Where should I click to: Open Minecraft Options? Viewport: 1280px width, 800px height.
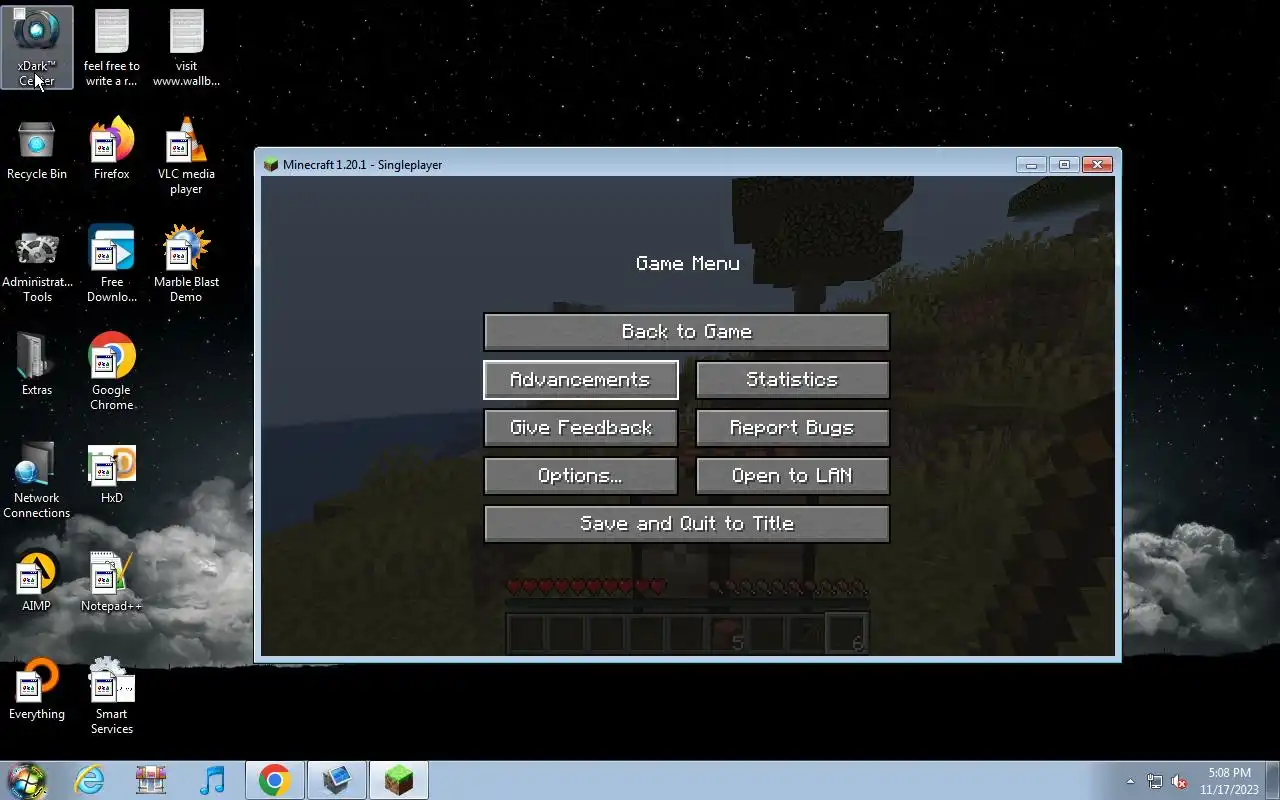pyautogui.click(x=580, y=476)
